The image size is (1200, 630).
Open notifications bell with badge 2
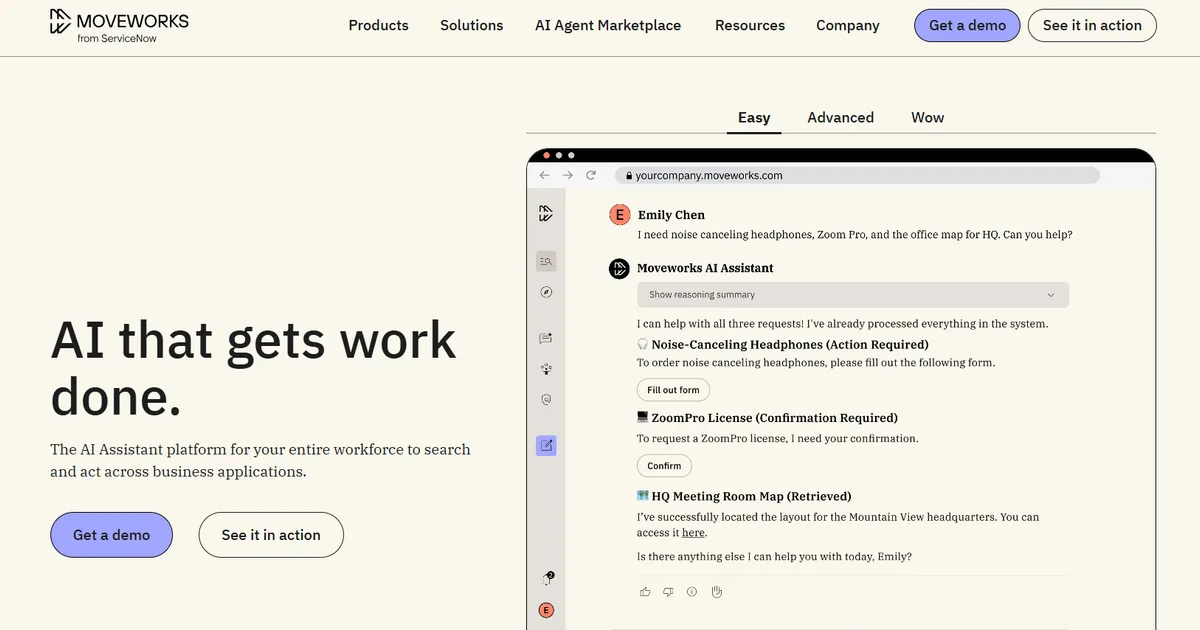pyautogui.click(x=547, y=578)
